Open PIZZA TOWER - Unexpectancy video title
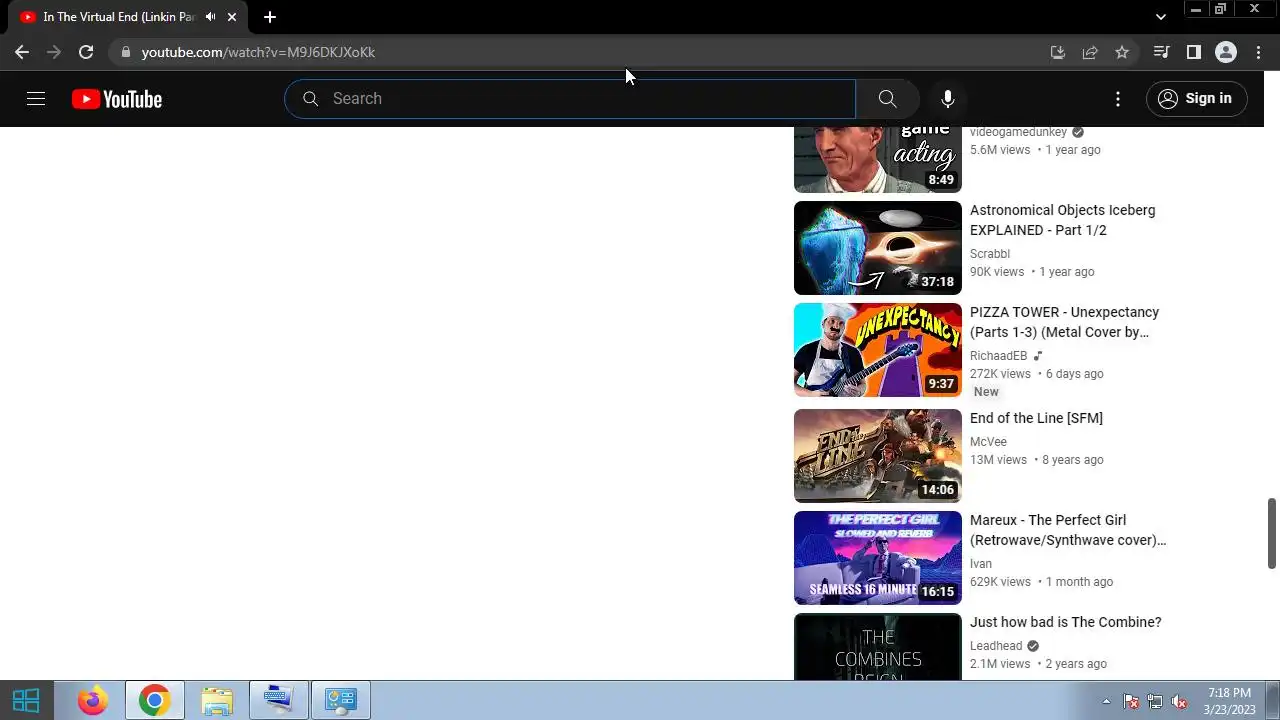 click(x=1064, y=322)
